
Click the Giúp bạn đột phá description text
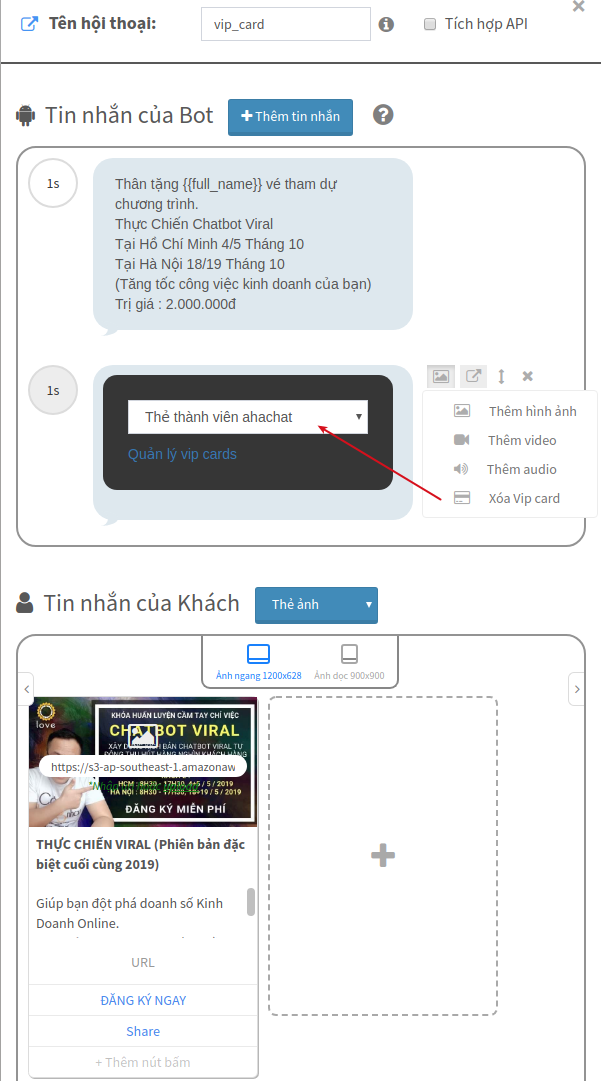130,913
